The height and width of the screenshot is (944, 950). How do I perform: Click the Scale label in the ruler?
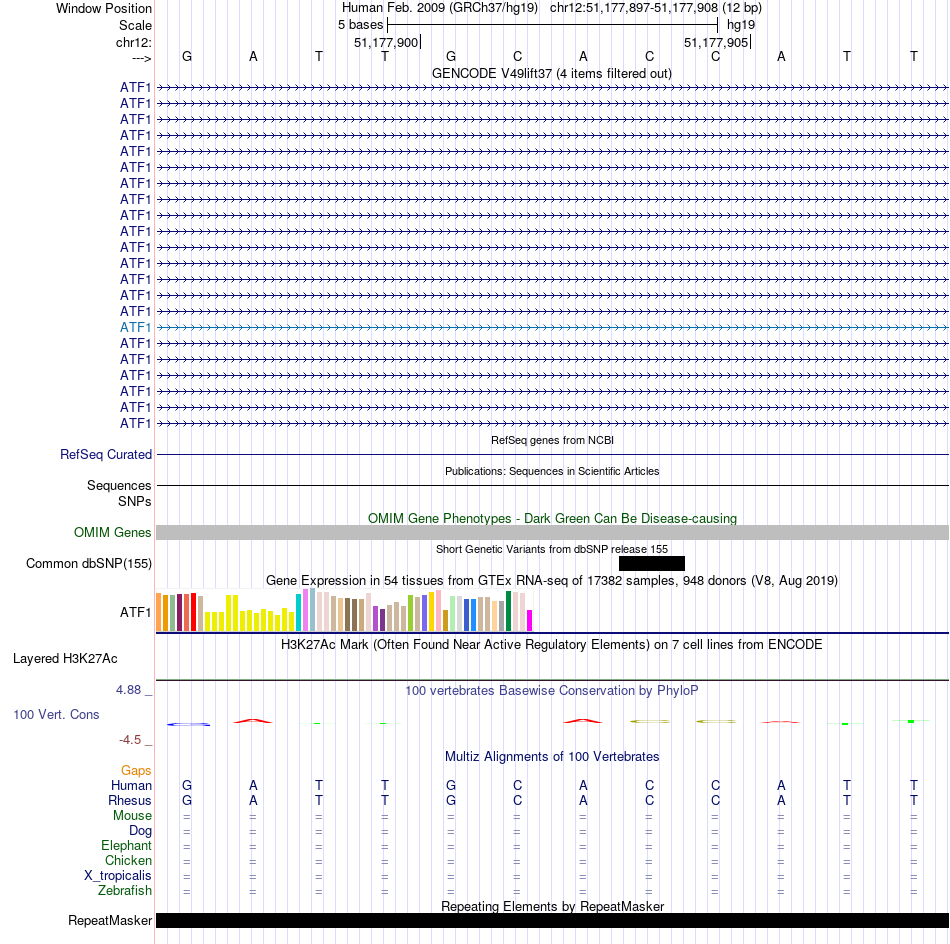click(135, 25)
